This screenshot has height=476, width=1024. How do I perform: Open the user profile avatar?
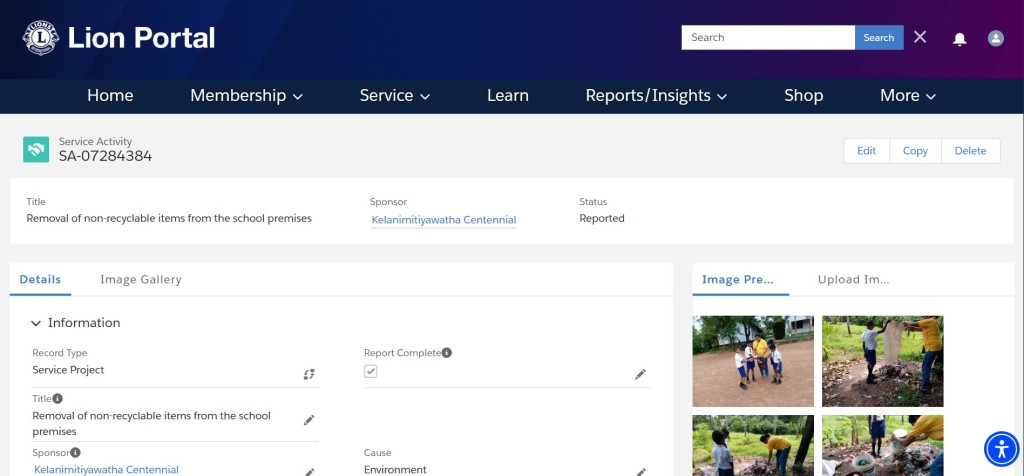coord(995,38)
